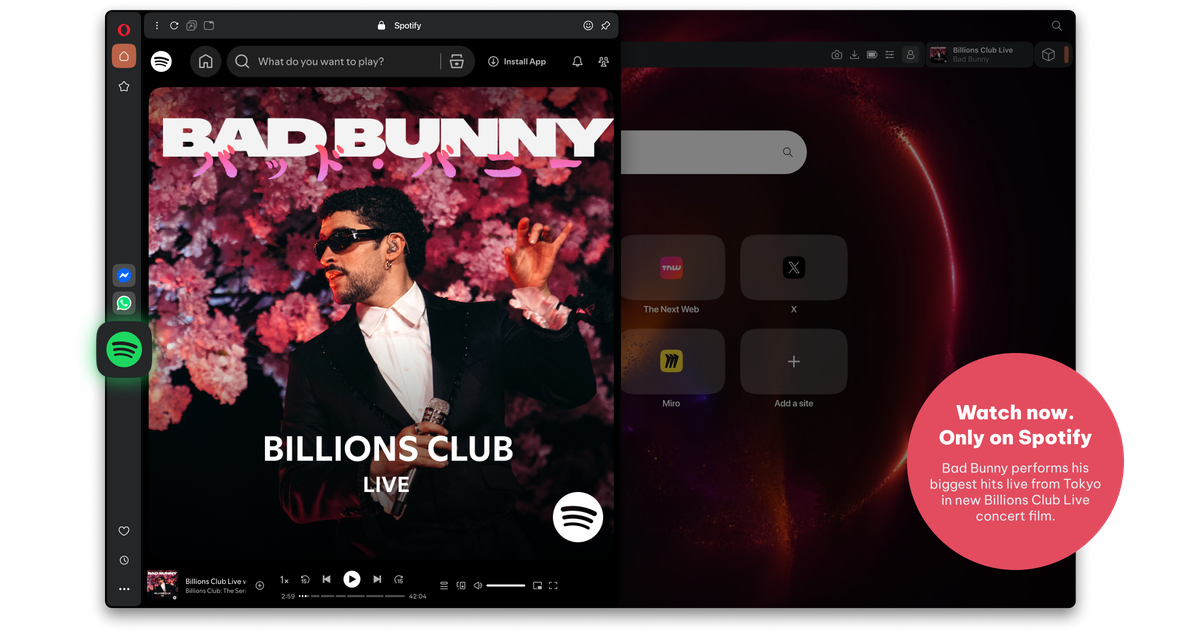Go to Spotify Home

205,62
